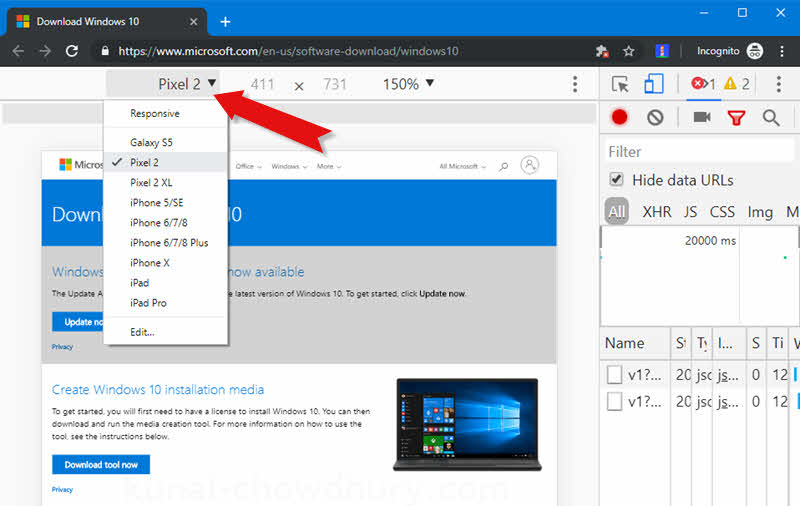Select Pixel 2 XL device

(166, 183)
